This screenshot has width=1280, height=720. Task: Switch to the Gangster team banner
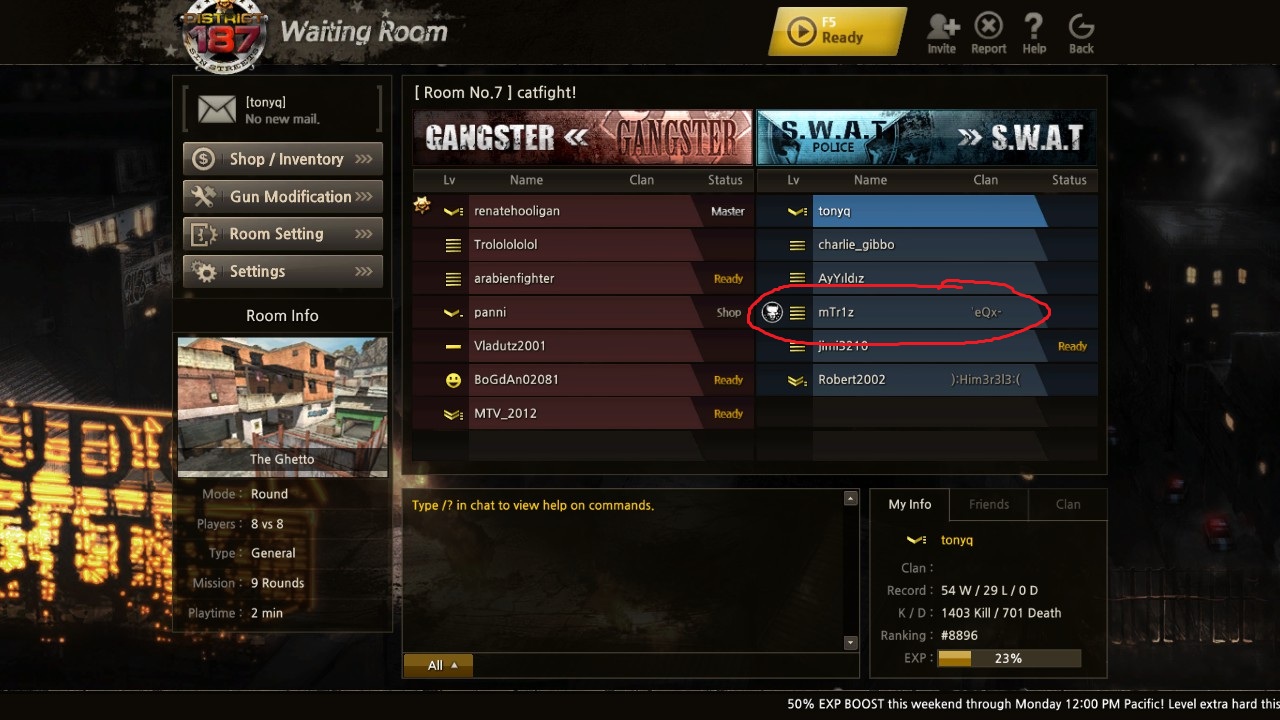coord(582,137)
